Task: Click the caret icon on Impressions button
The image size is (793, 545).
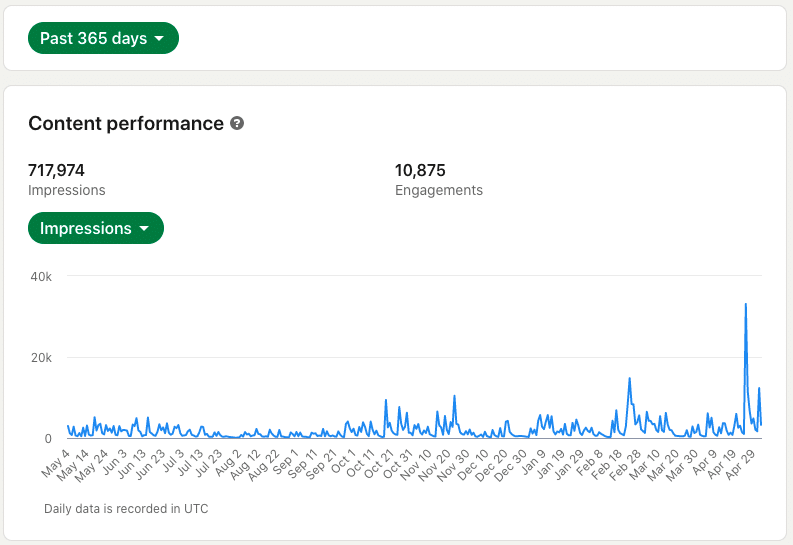Action: click(144, 229)
